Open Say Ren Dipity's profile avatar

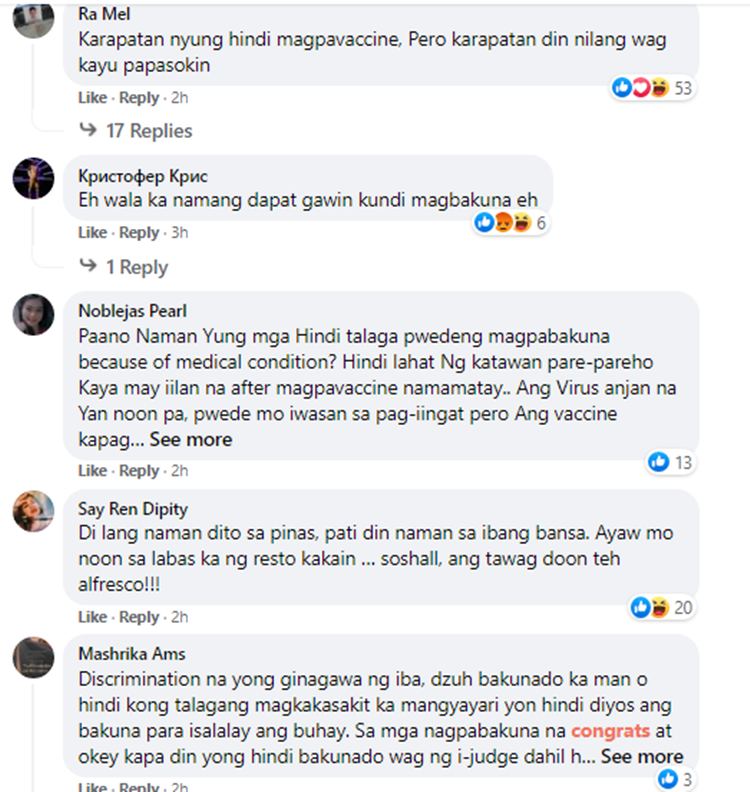33,511
